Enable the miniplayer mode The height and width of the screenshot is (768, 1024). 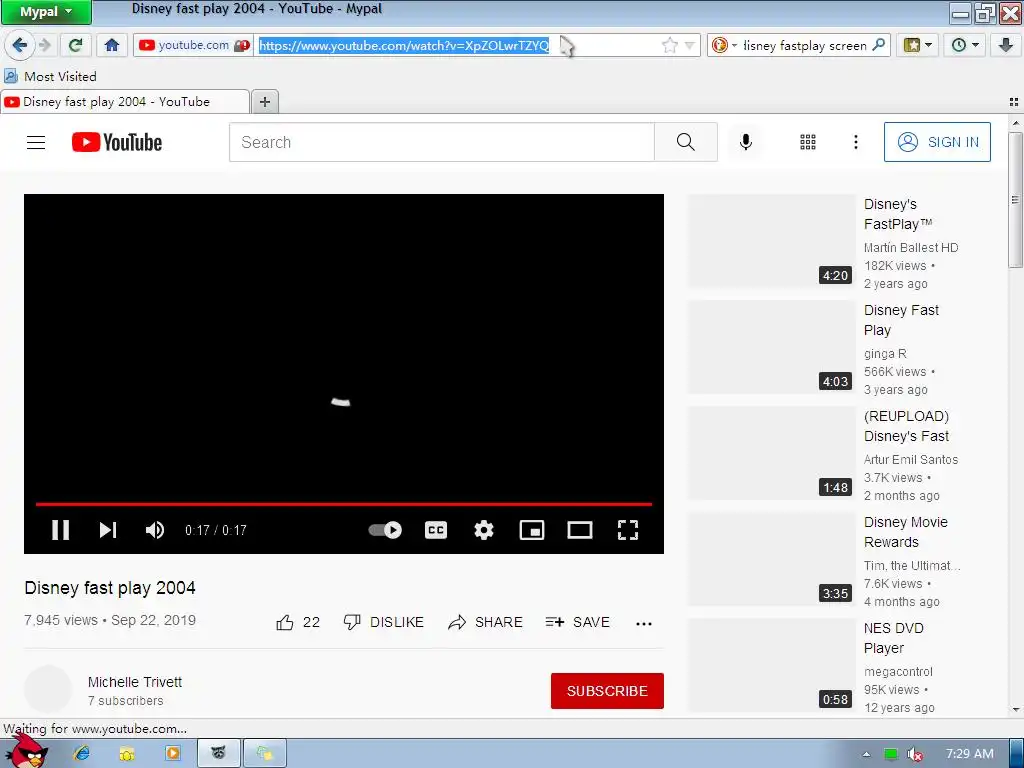point(532,530)
